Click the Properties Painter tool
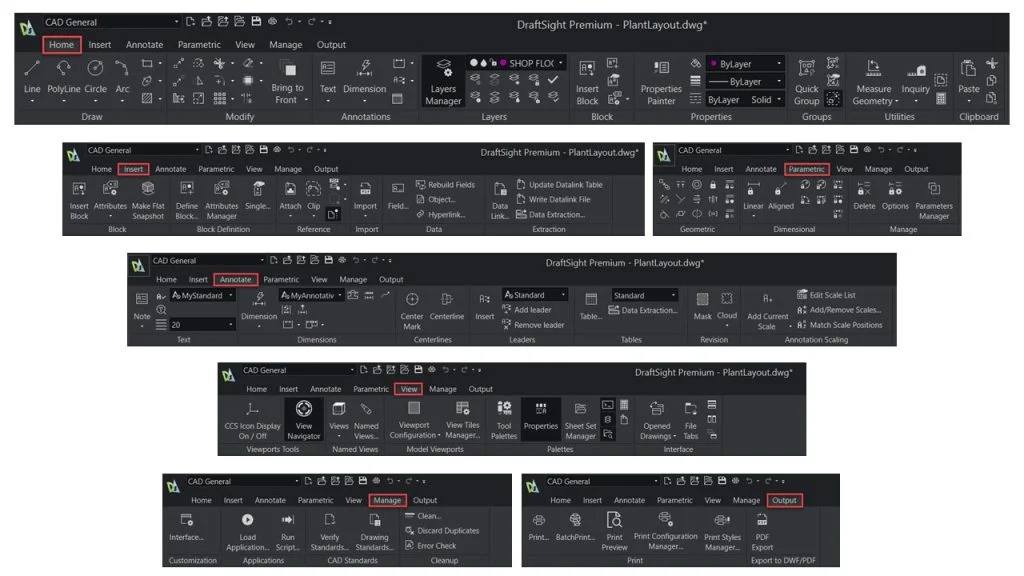 tap(660, 80)
